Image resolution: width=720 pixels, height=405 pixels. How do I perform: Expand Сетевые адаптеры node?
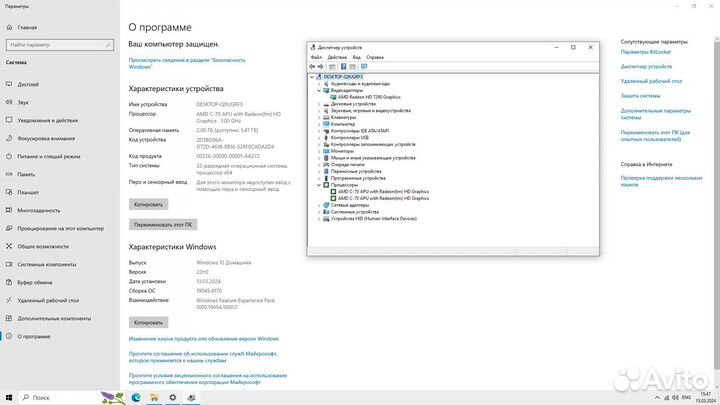(x=319, y=205)
